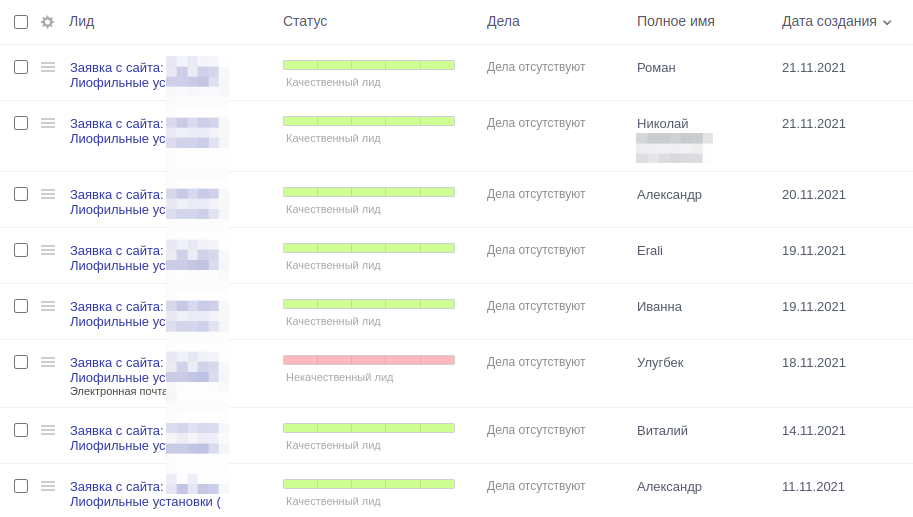913x517 pixels.
Task: Open the hamburger menu for Erali's lead
Action: tap(48, 250)
